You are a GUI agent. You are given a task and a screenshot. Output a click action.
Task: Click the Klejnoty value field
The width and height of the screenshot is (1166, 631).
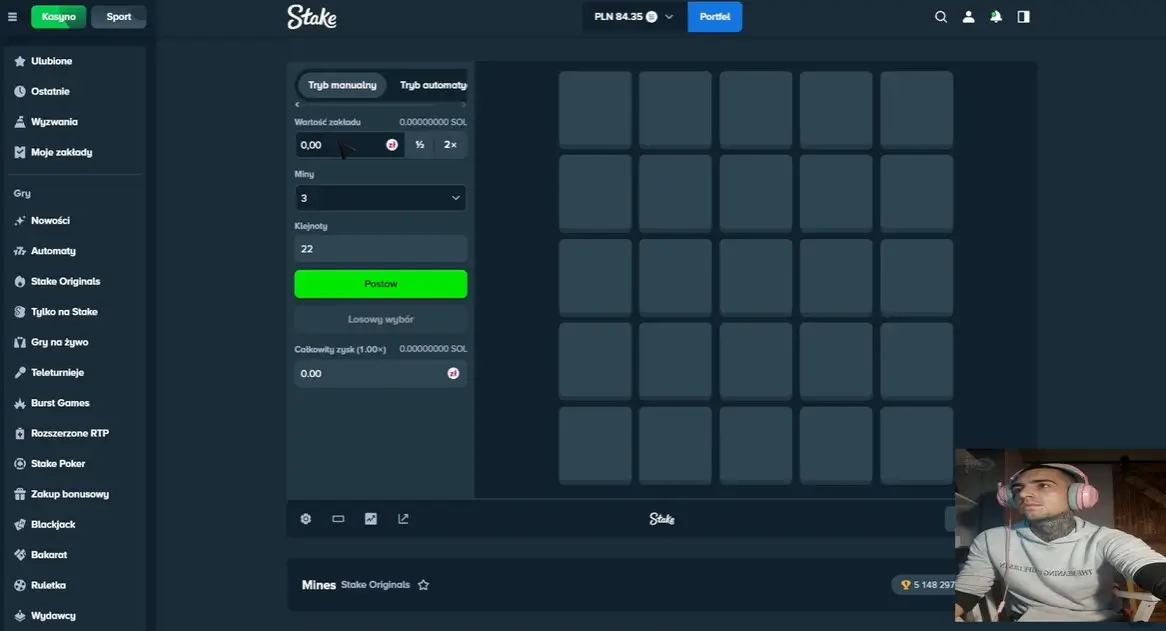pos(381,249)
